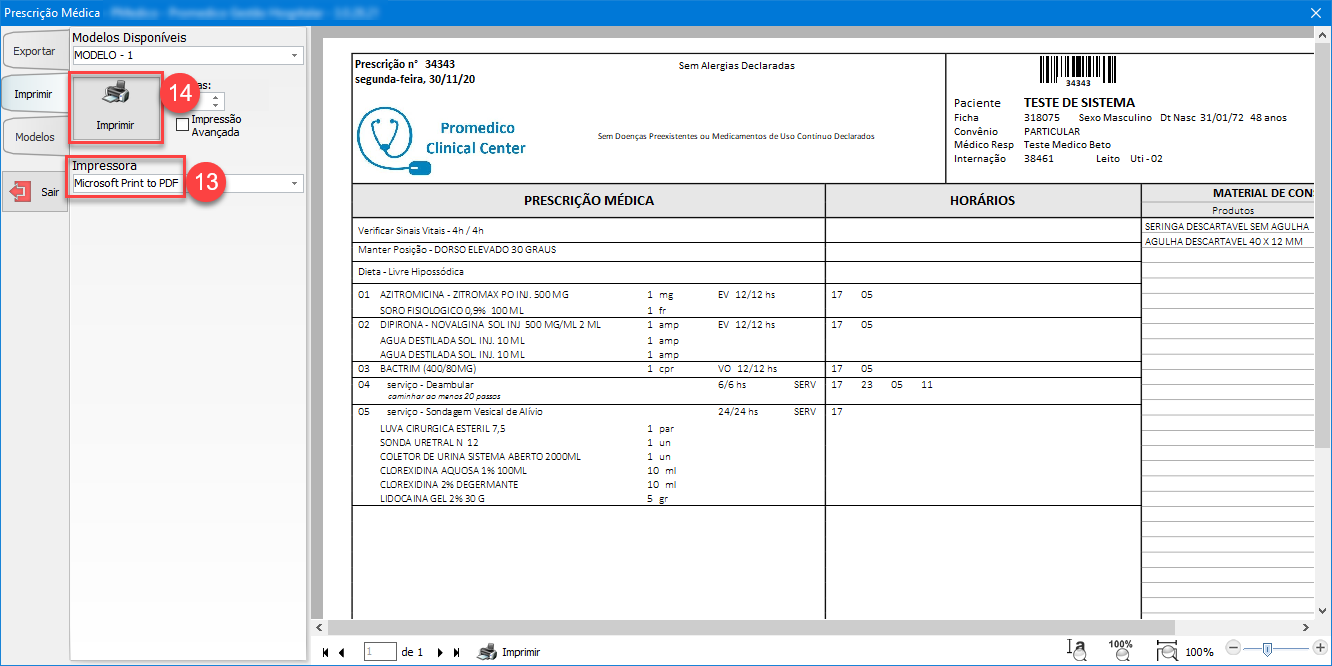
Task: Go to first page of preview
Action: point(326,652)
